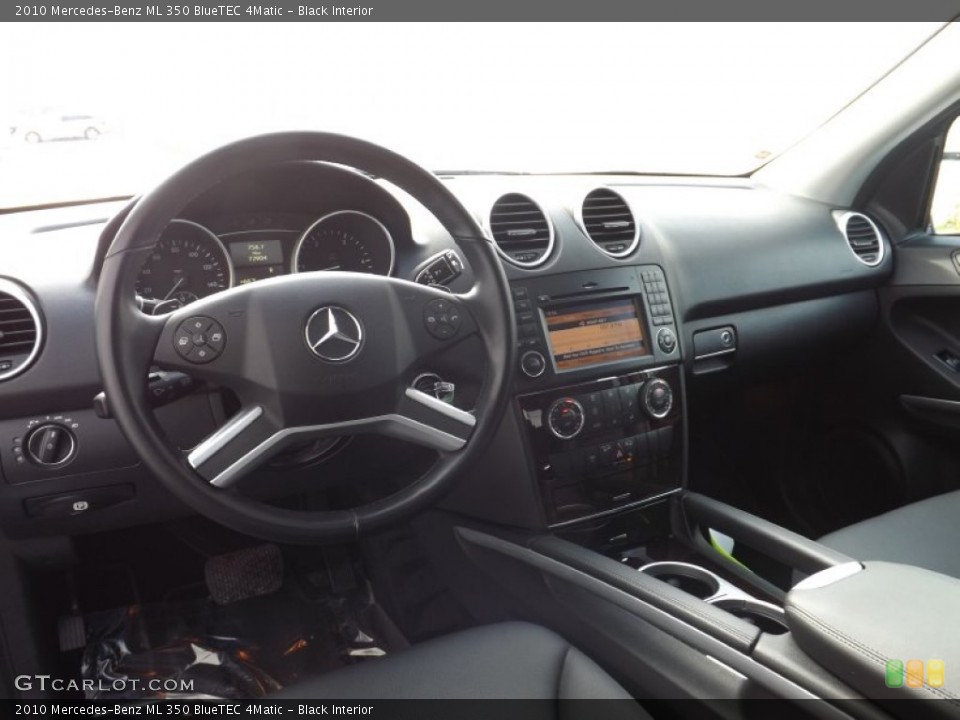Click the radio volume knob left of the screen

point(532,364)
